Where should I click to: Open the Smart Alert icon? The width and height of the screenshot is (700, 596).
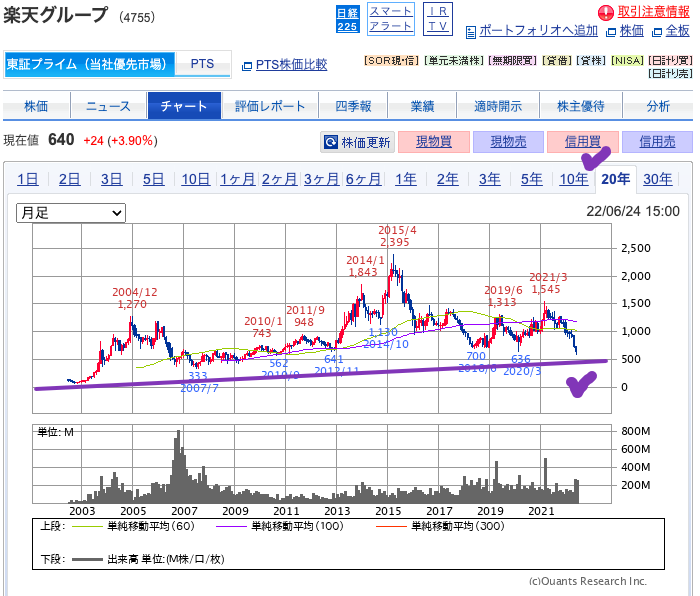[391, 19]
